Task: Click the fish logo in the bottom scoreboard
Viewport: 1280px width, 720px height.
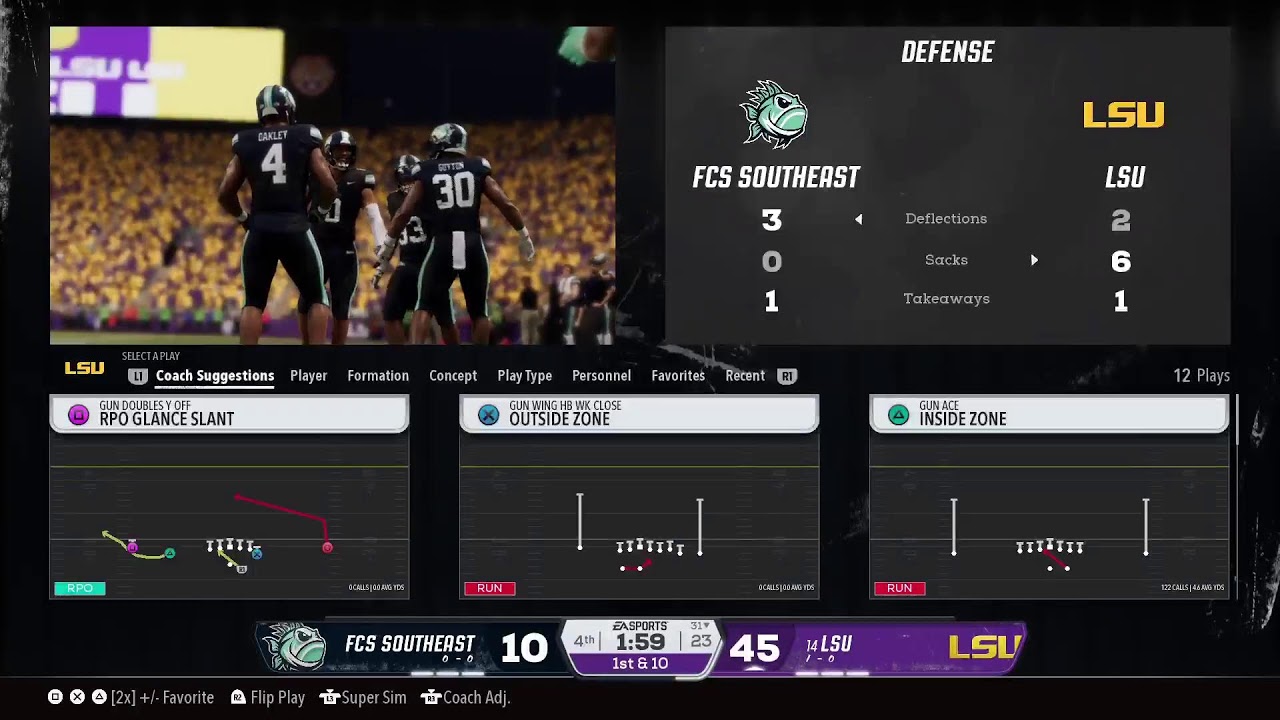Action: [x=293, y=647]
